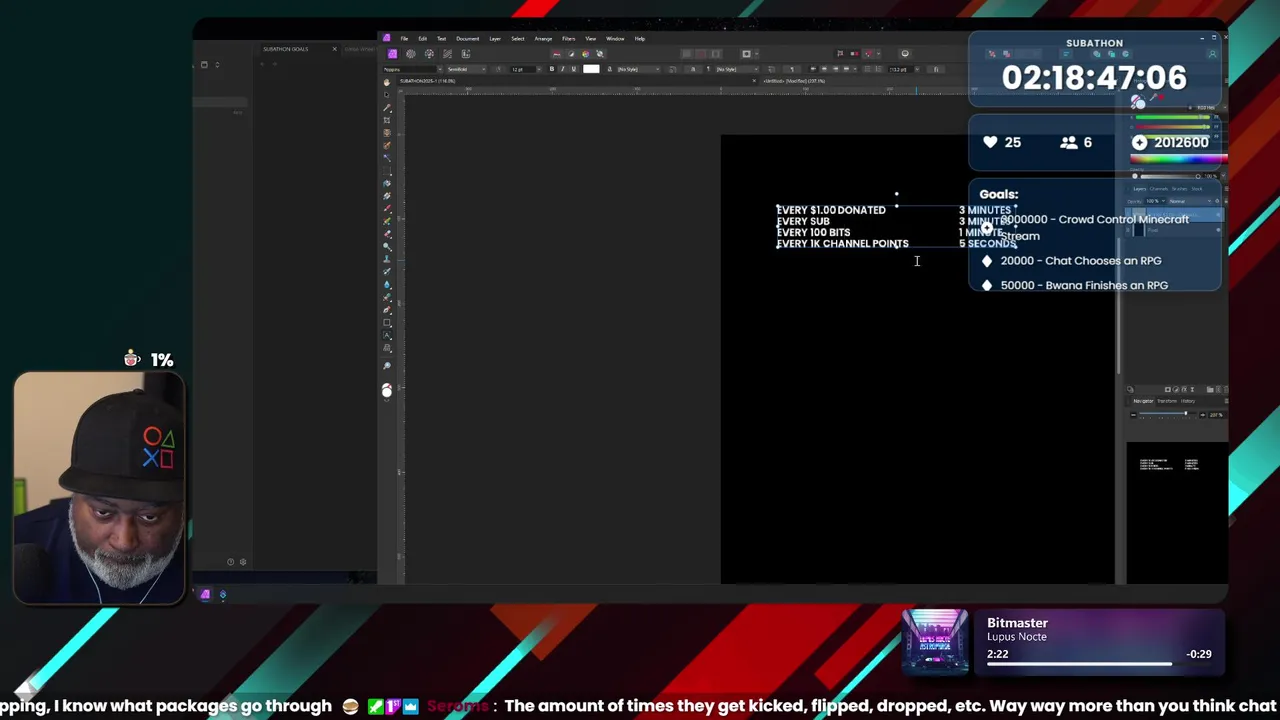Click the Navigator zoom in plus button
The height and width of the screenshot is (720, 1280).
1203,414
